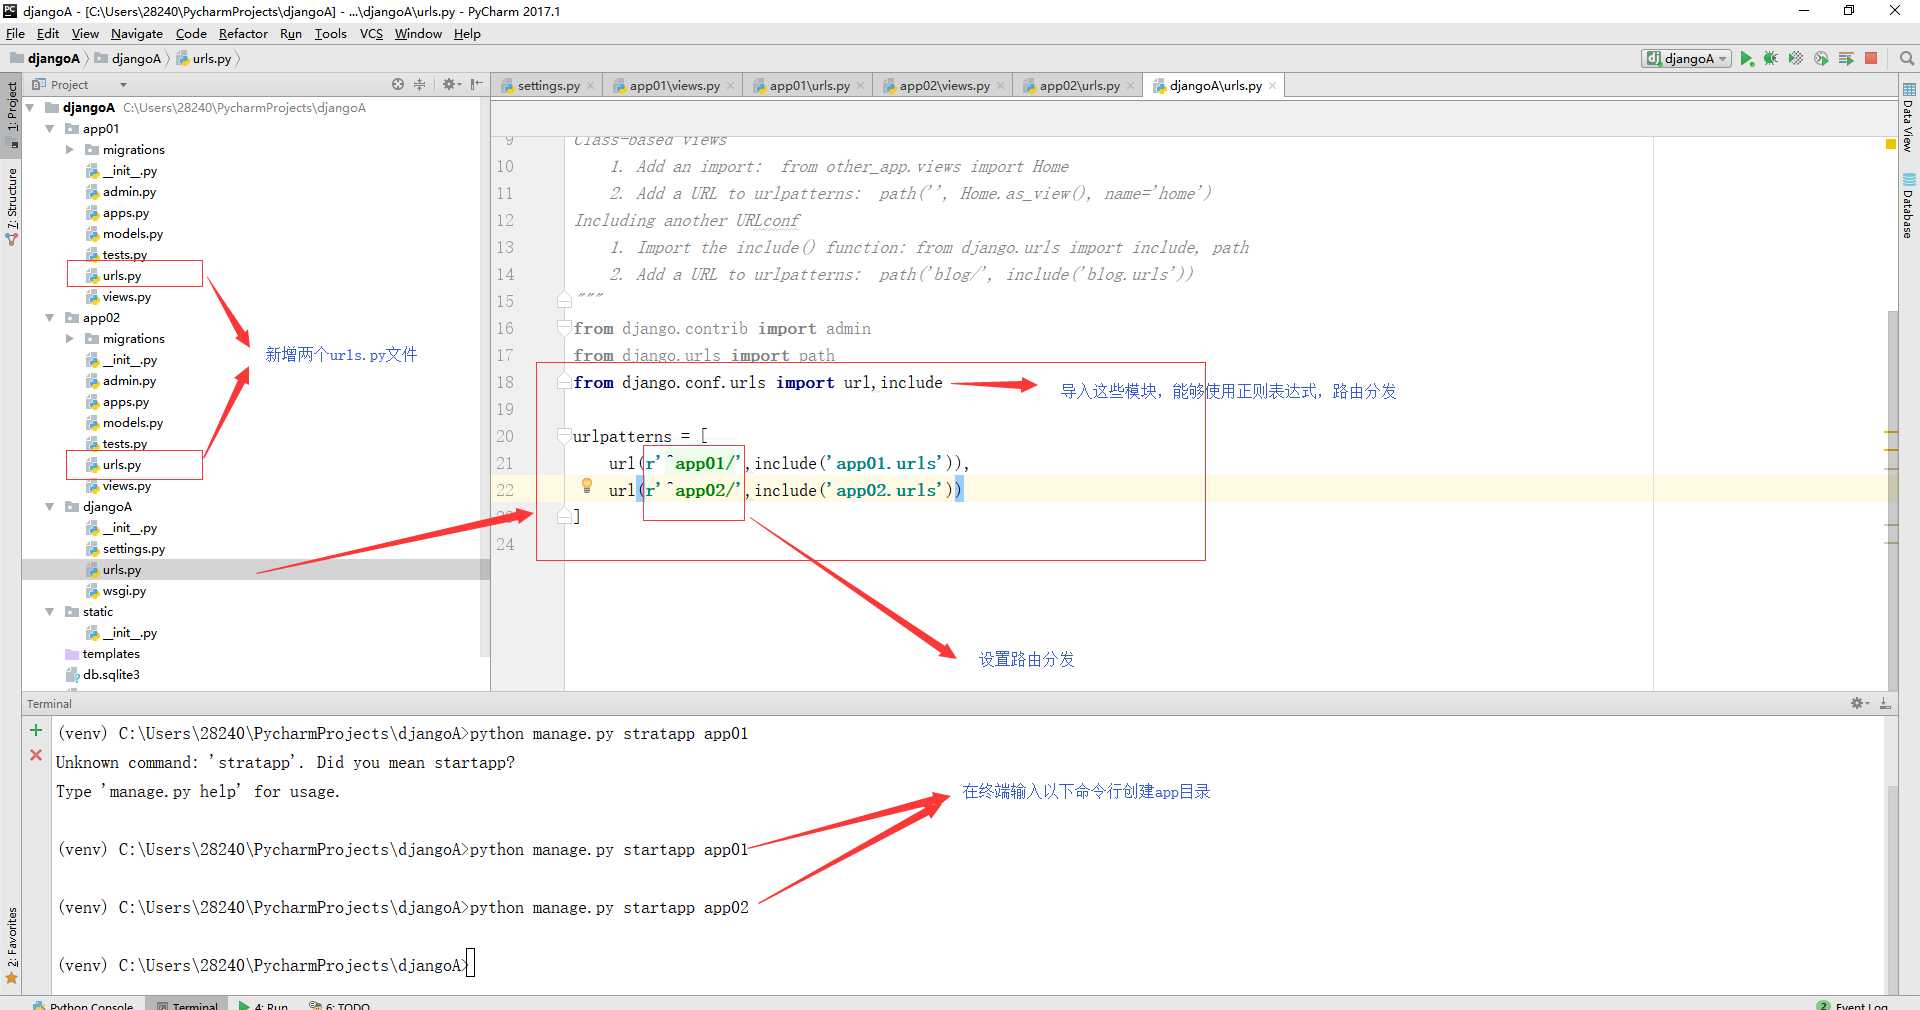Open the File menu
The height and width of the screenshot is (1010, 1920).
[15, 34]
